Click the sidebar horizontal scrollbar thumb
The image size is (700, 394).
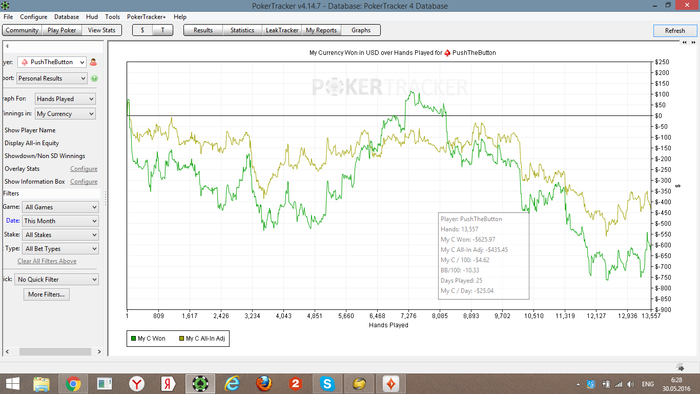tap(55, 352)
